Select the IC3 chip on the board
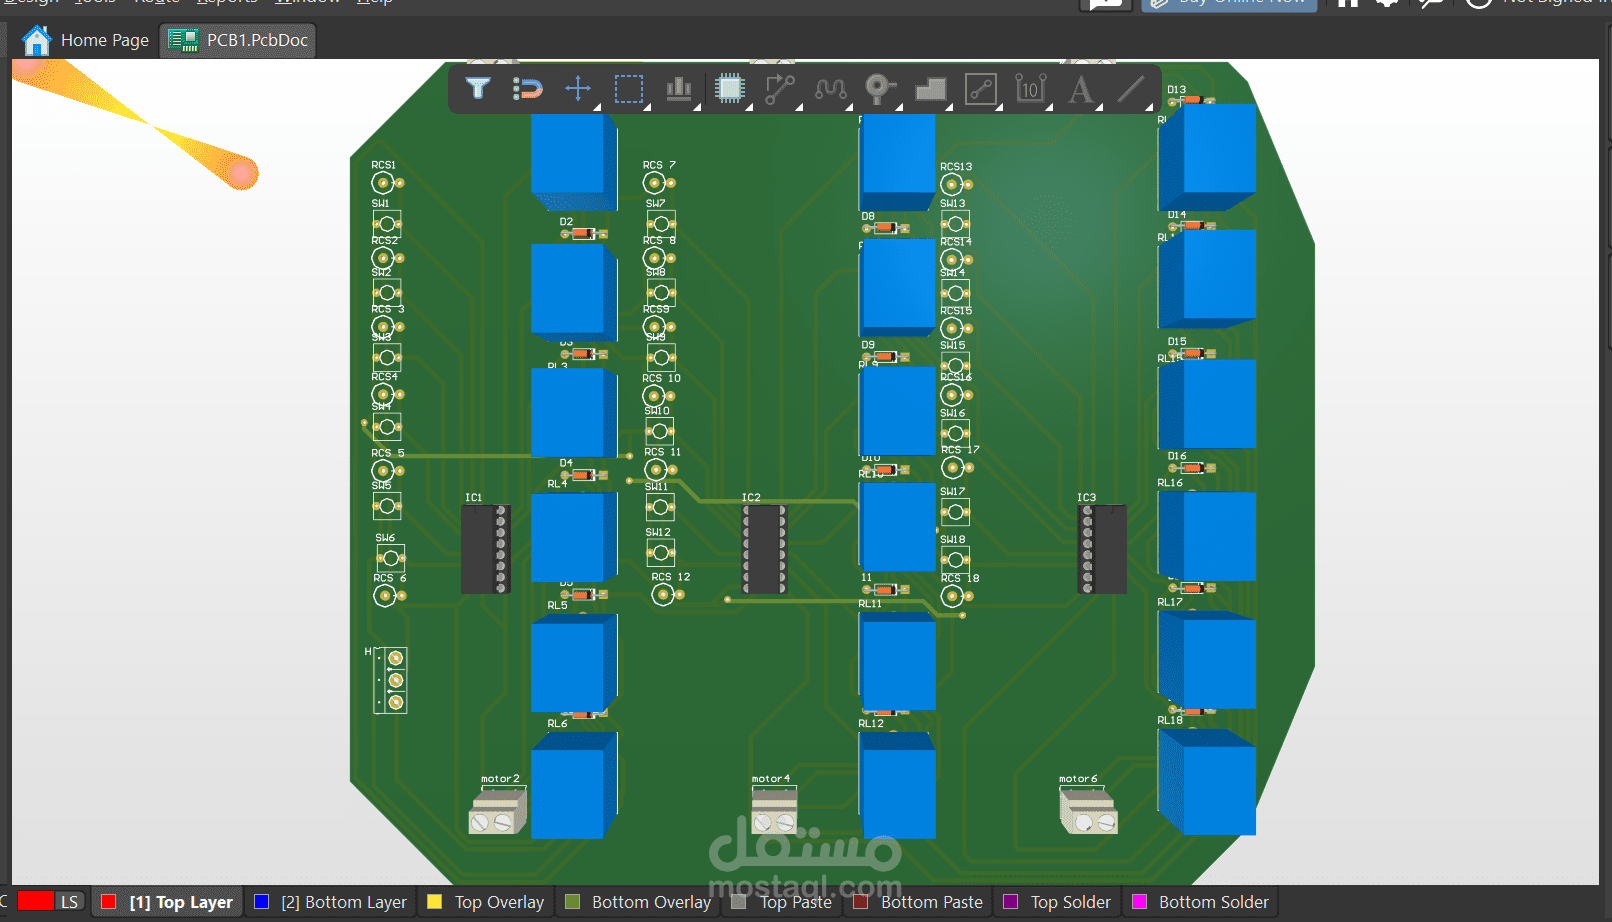 (x=1102, y=549)
